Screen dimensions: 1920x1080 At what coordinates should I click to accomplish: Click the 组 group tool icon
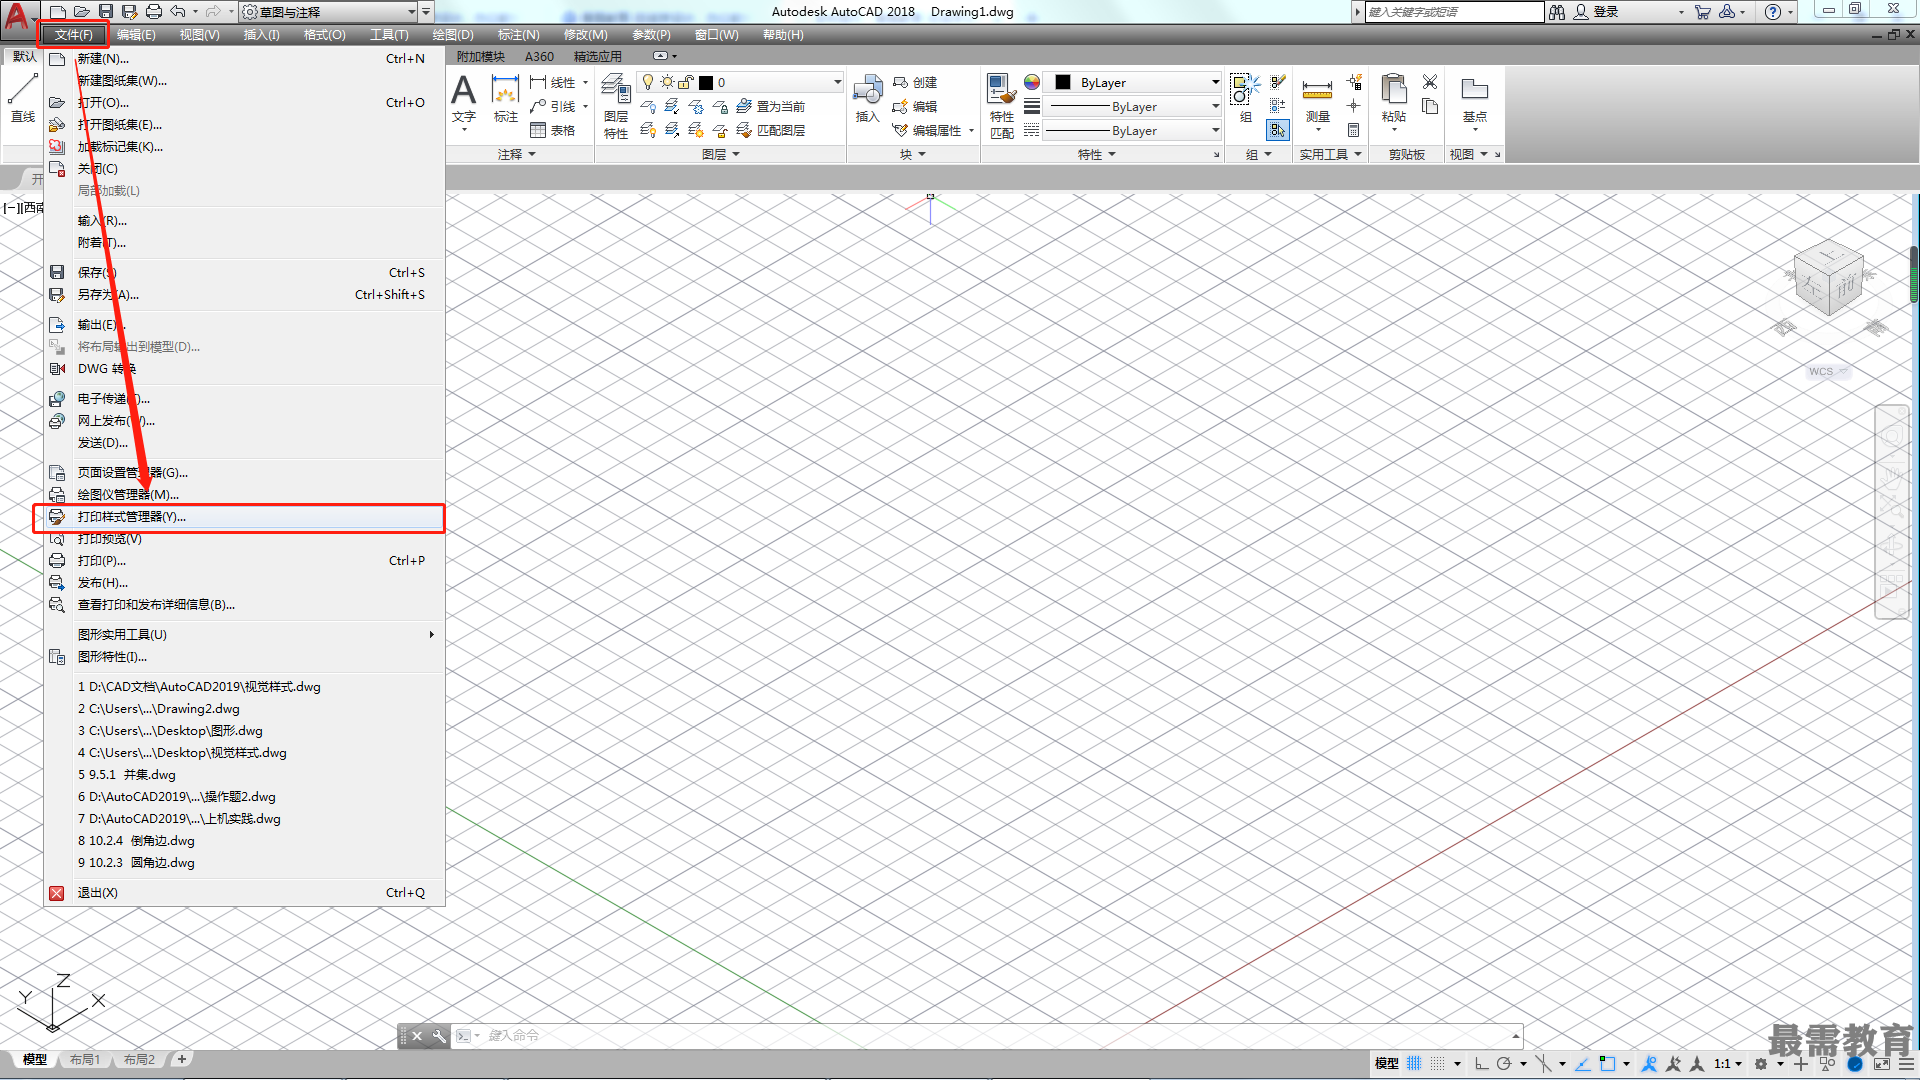pos(1245,97)
